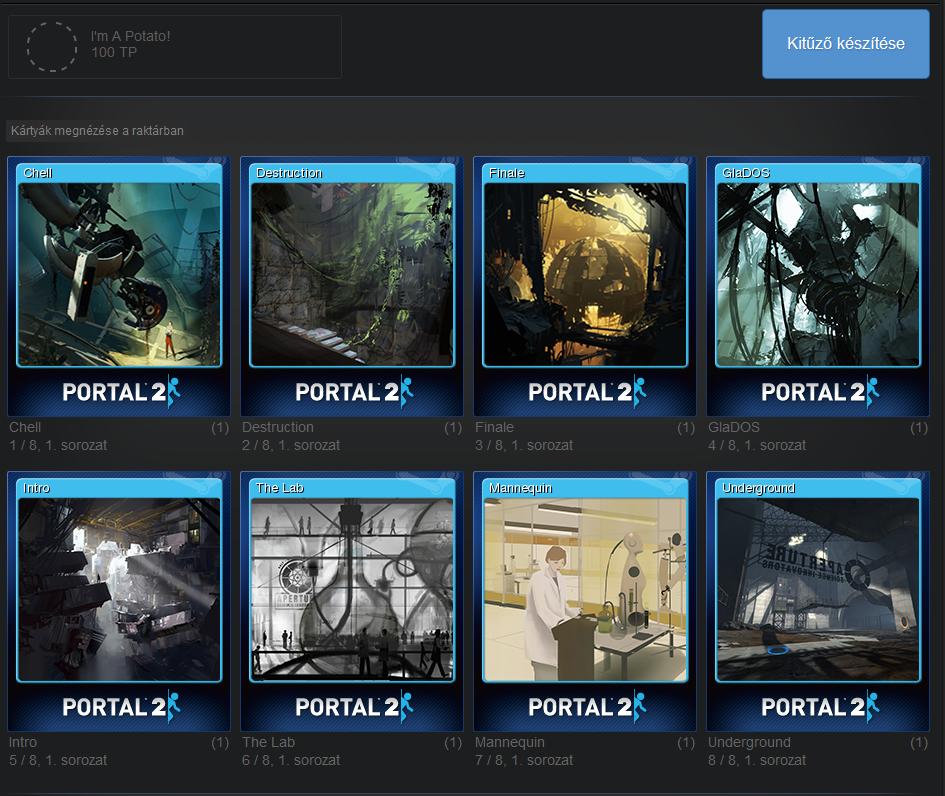Screen dimensions: 945x796
Task: Click the Finale caption below its card
Action: pos(494,427)
